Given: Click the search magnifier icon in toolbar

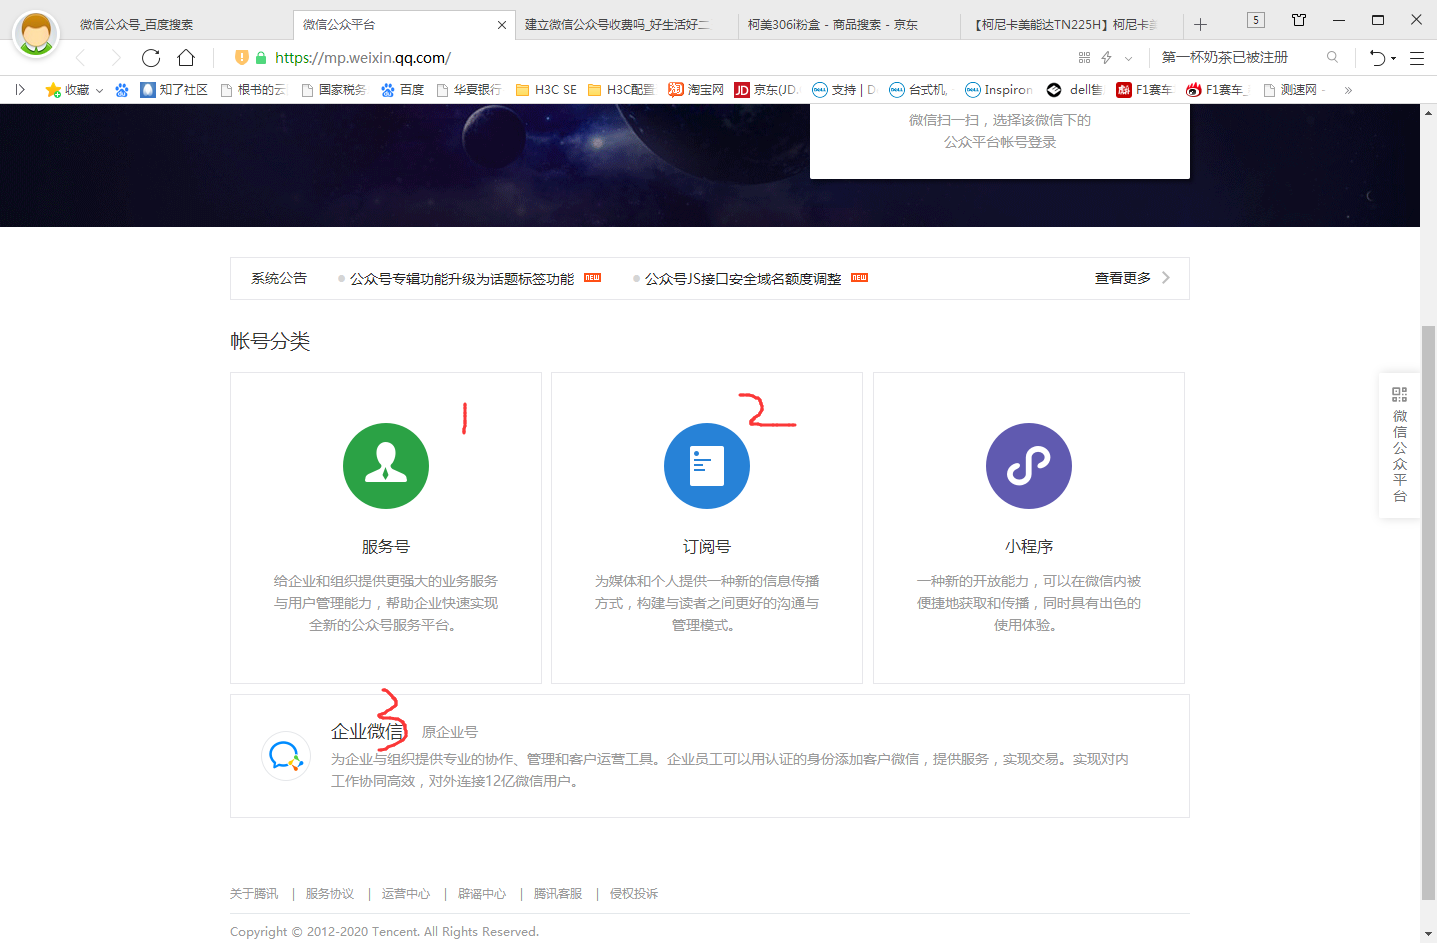Looking at the screenshot, I should (1332, 58).
